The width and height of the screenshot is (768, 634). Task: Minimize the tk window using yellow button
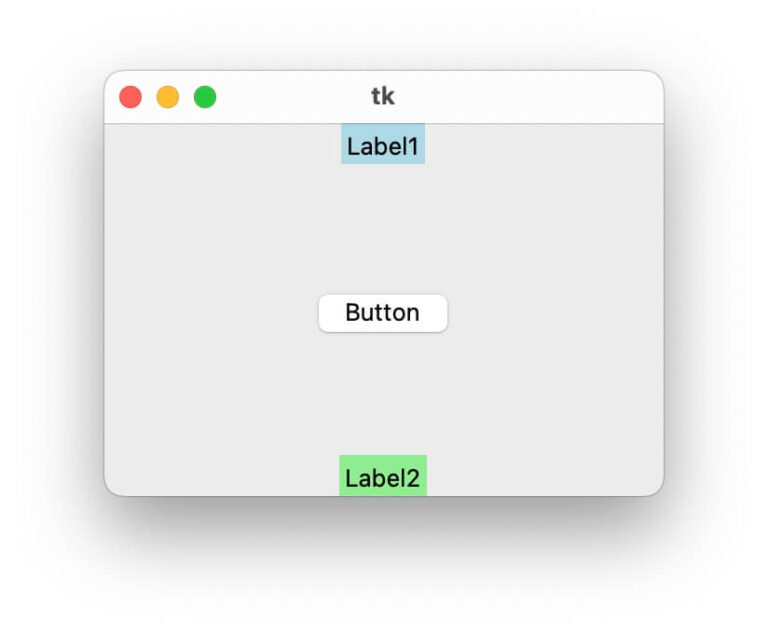tap(168, 97)
